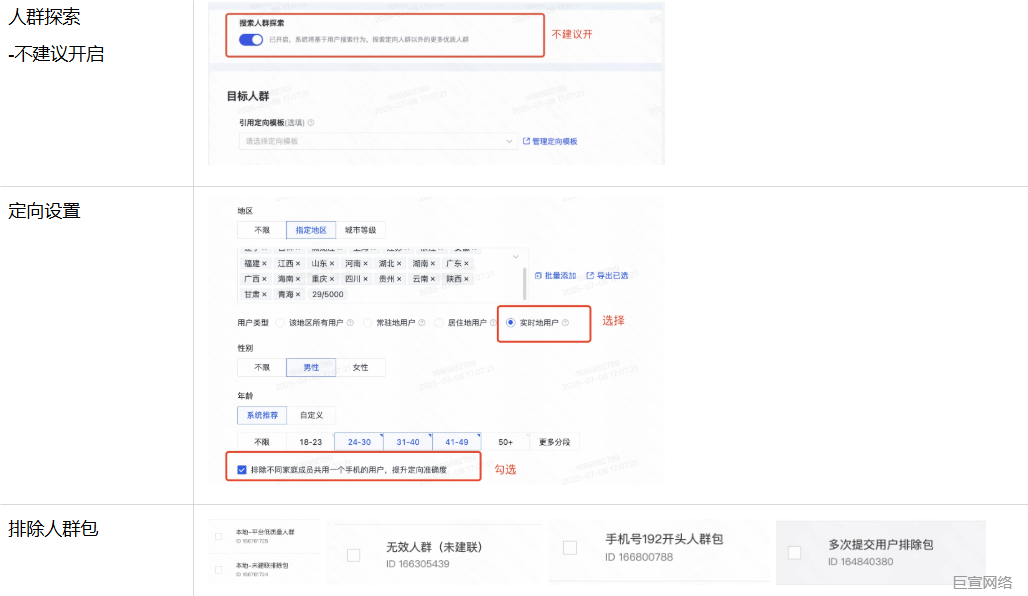The image size is (1028, 596).
Task: Remove the 海南 region tag
Action: coord(298,279)
